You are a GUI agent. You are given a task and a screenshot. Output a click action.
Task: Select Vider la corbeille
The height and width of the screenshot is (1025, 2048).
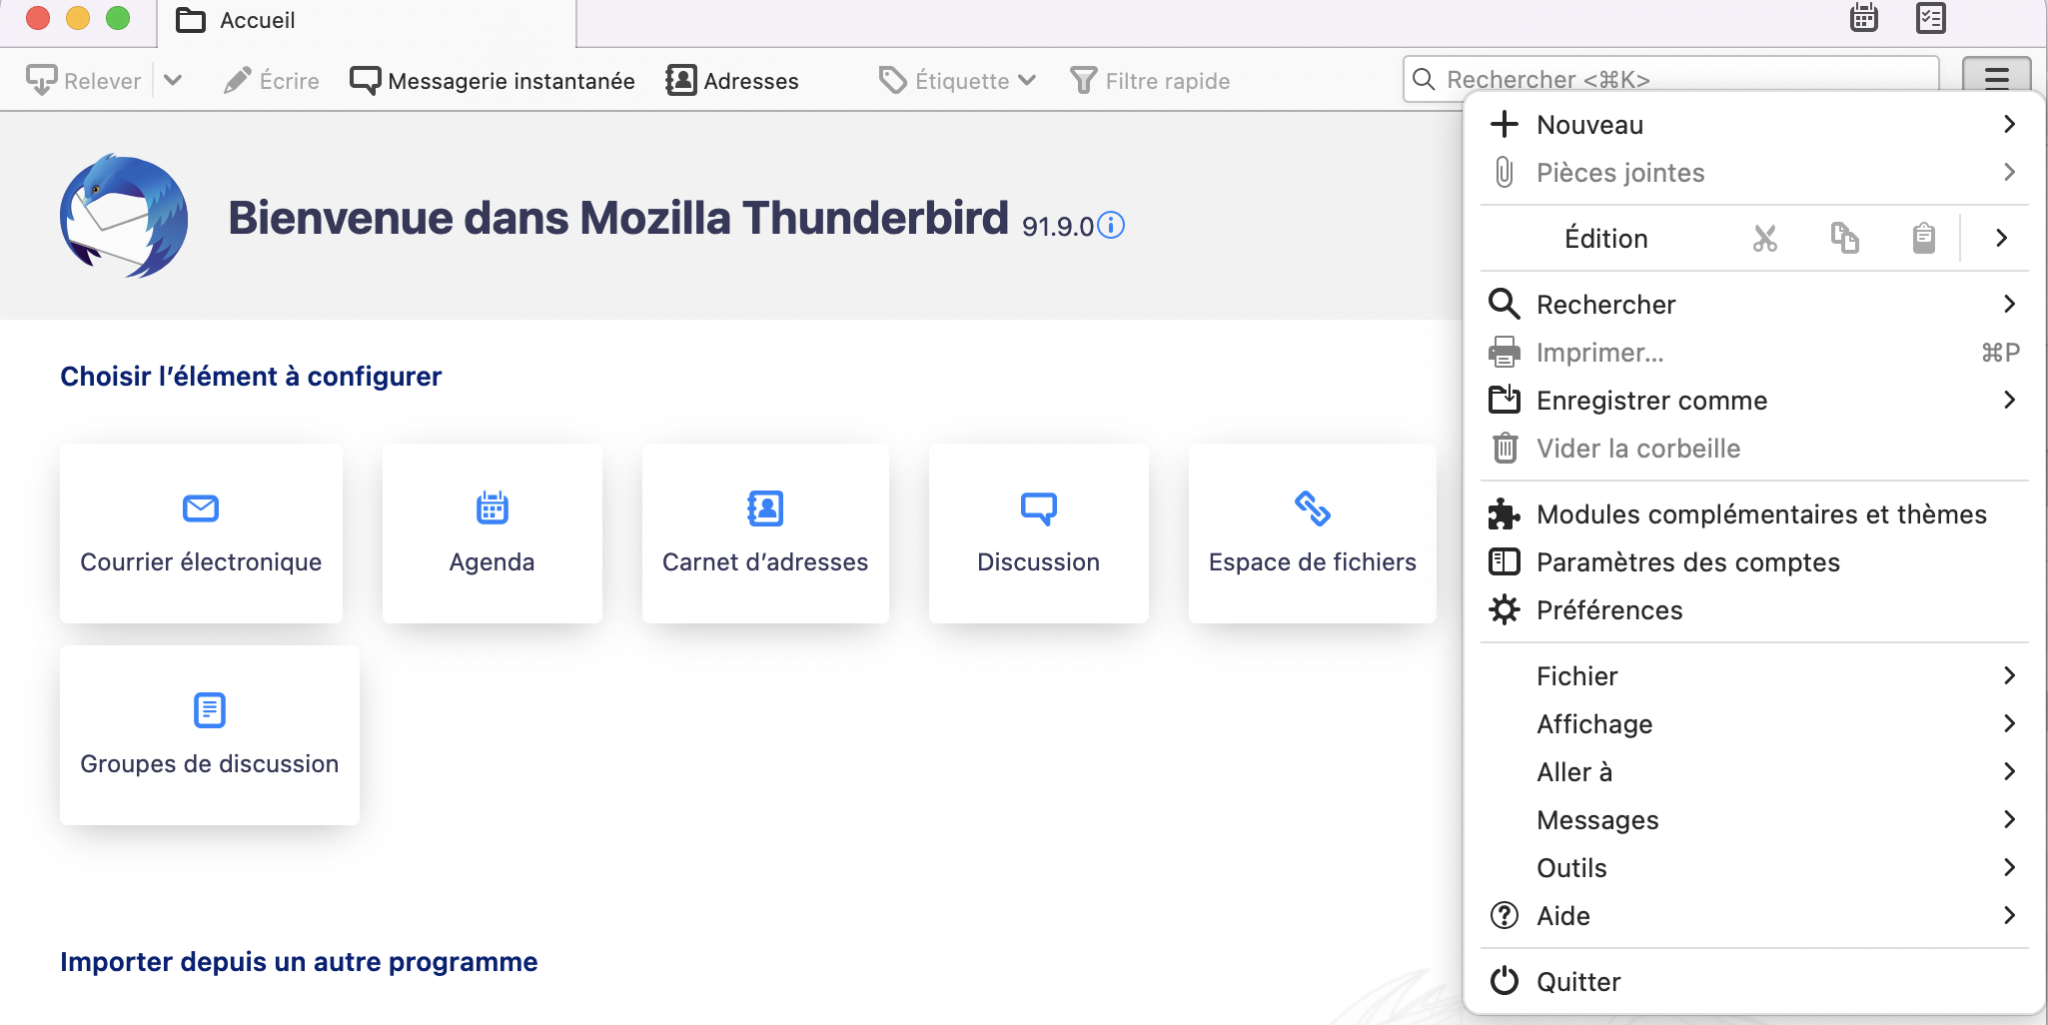coord(1753,449)
